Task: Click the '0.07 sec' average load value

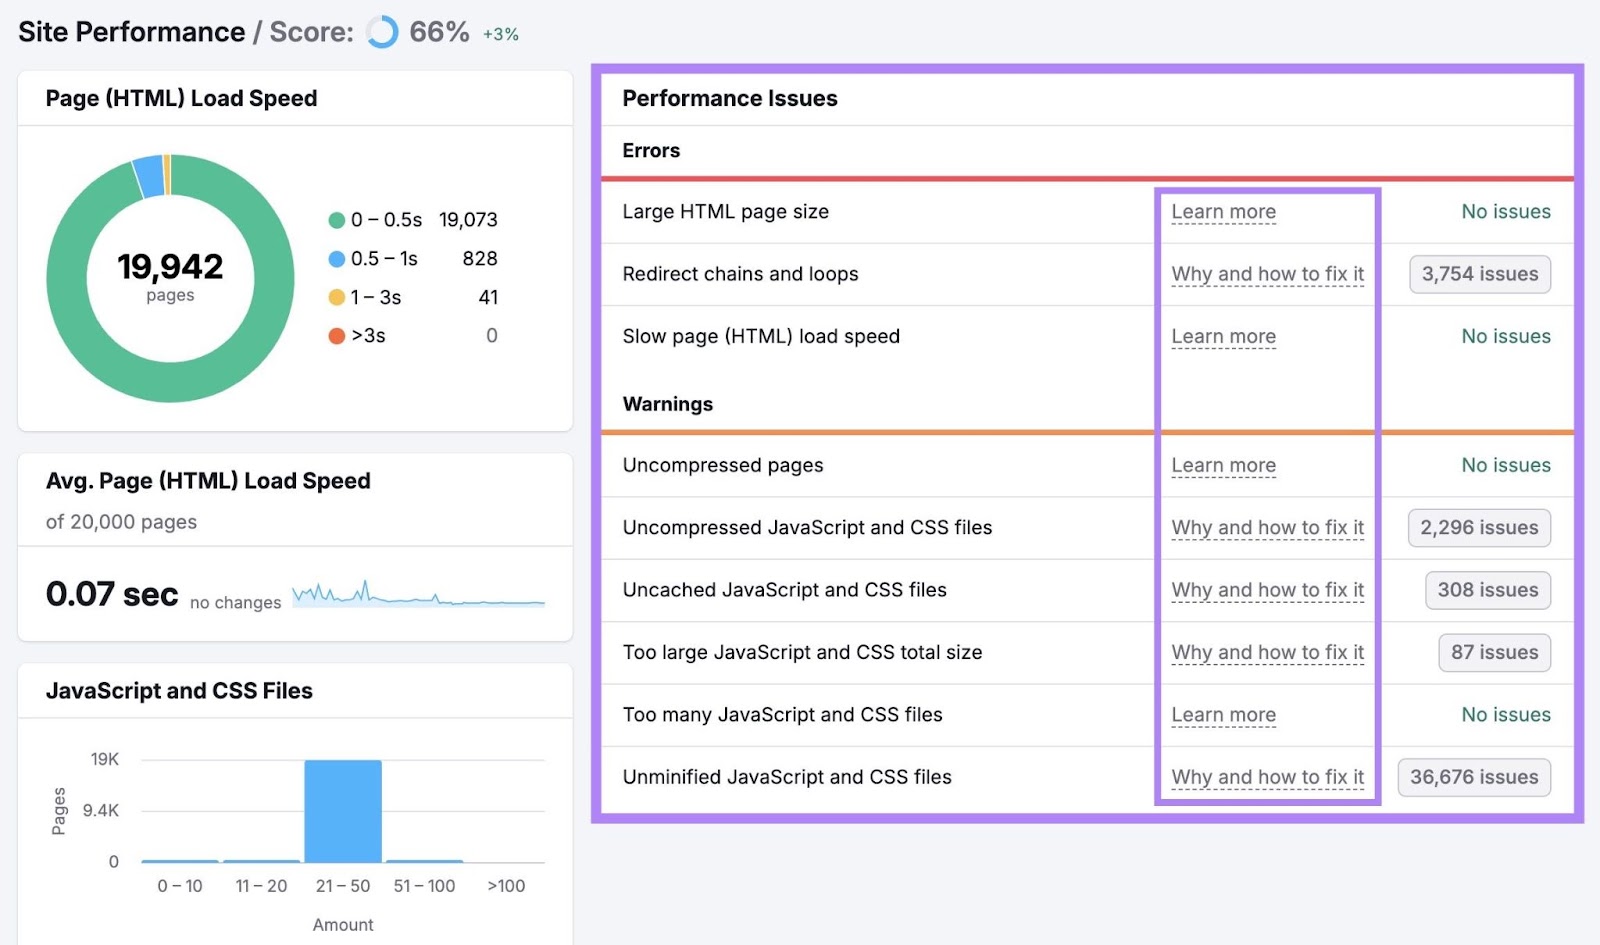Action: pos(112,594)
